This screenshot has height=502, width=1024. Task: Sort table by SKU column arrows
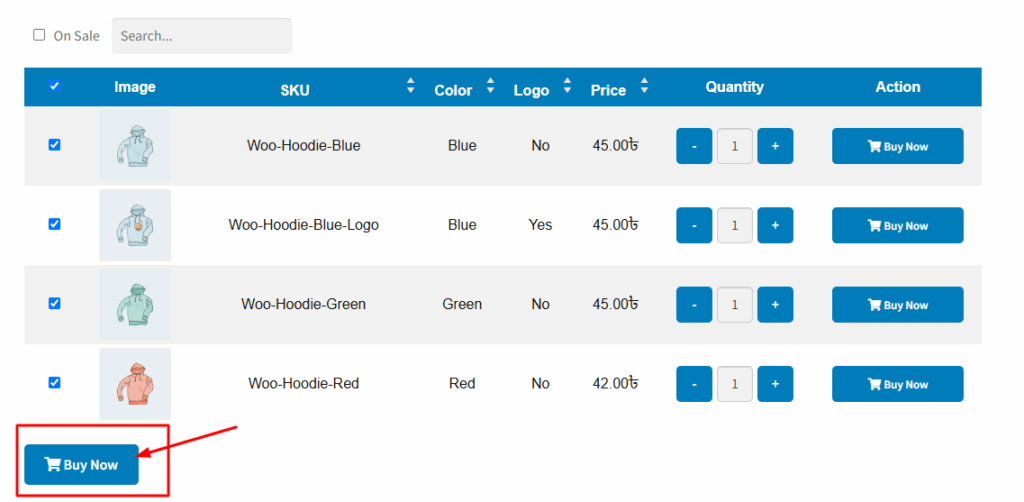pyautogui.click(x=410, y=86)
